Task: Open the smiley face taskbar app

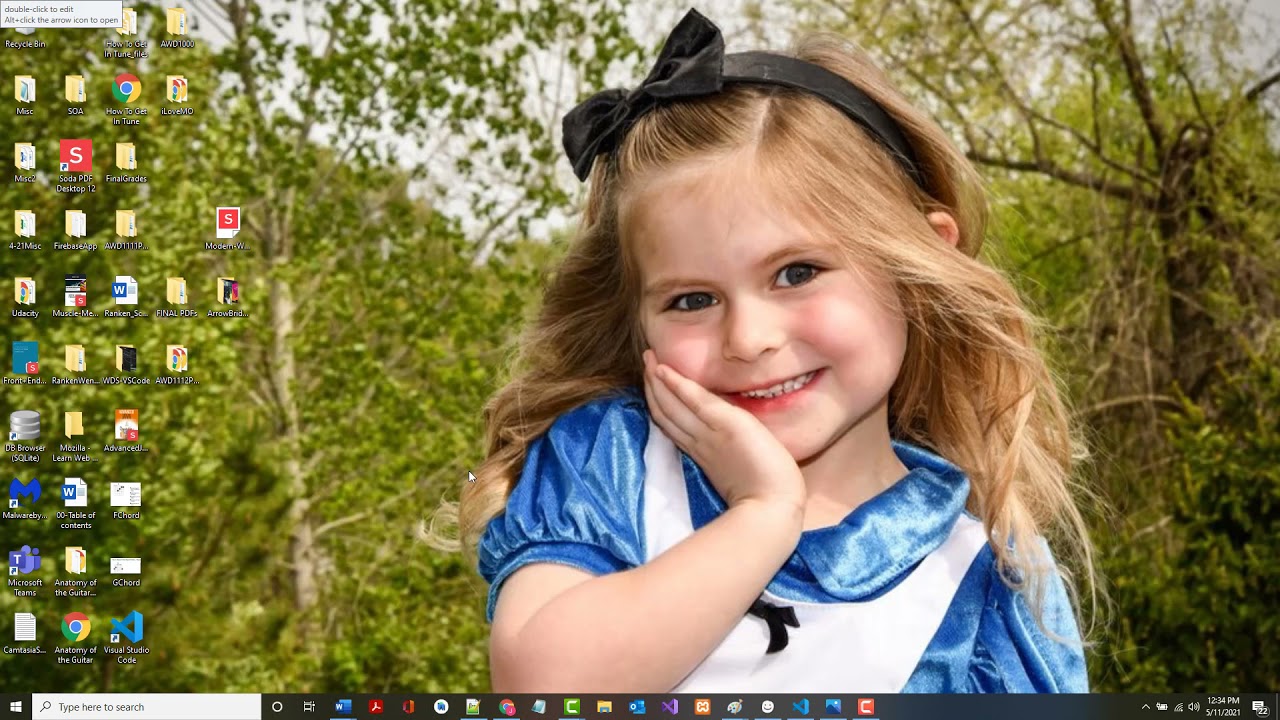Action: (x=768, y=707)
